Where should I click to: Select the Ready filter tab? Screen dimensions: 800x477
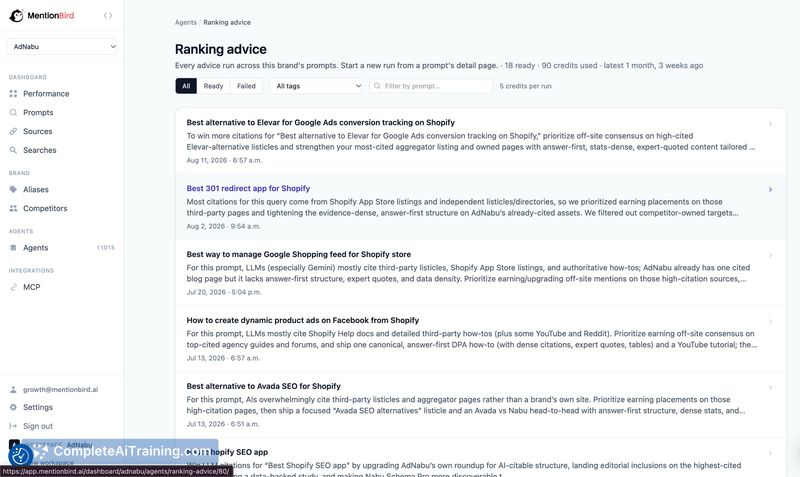click(x=213, y=86)
